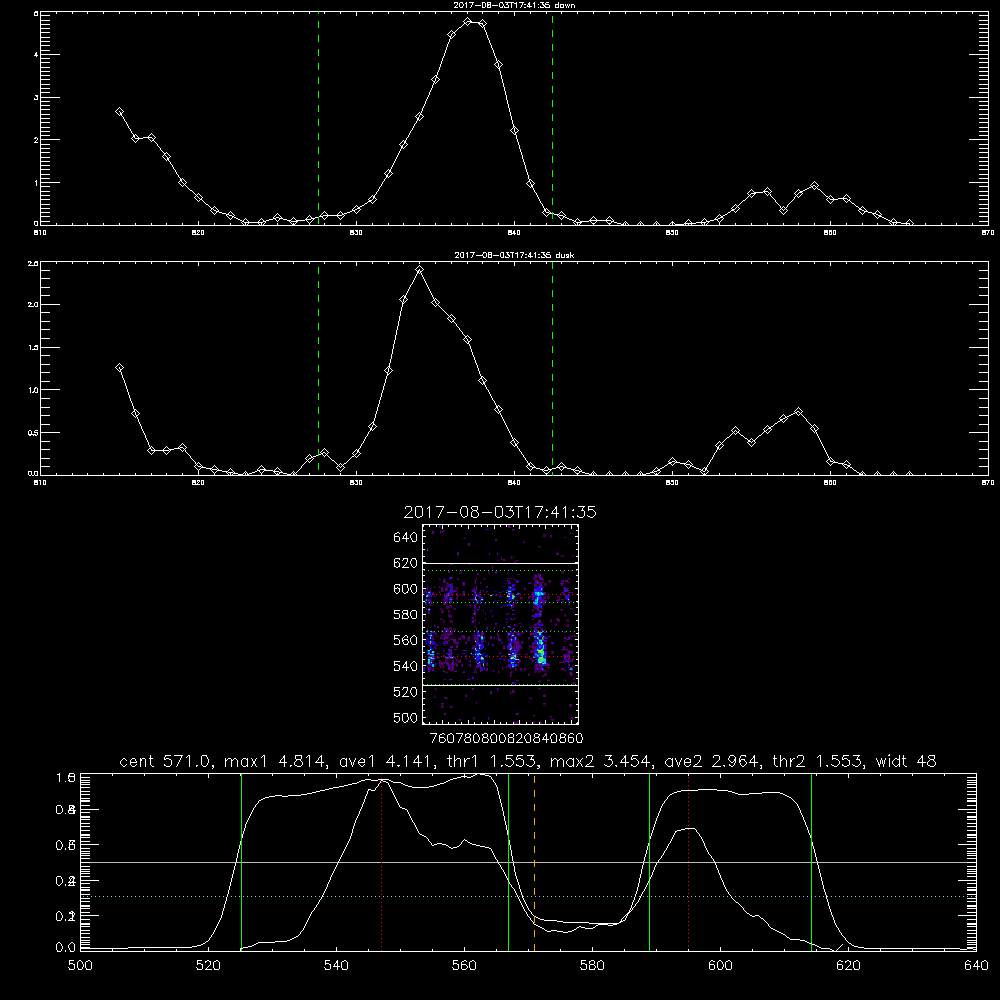1000x1000 pixels.
Task: Click lower solid white line in spectral image
Action: click(501, 686)
